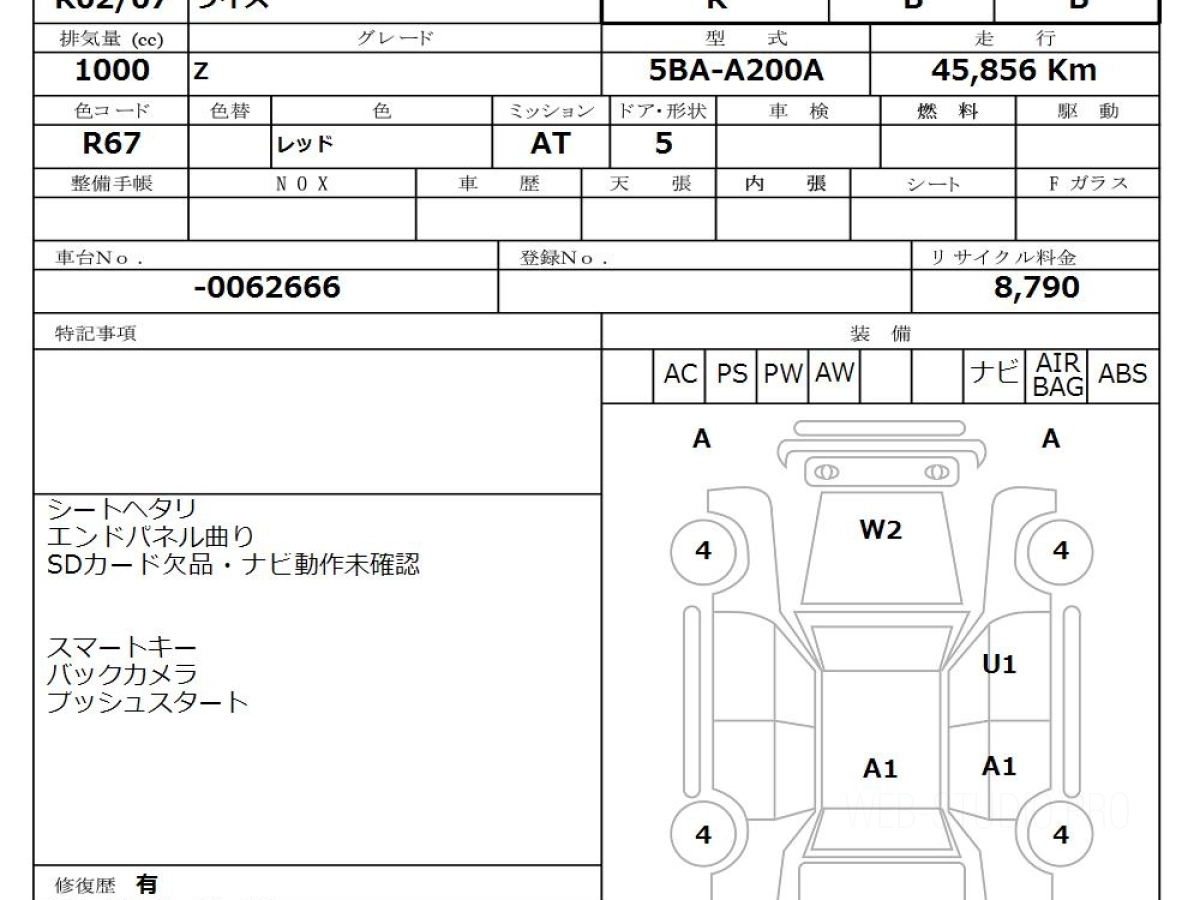The height and width of the screenshot is (900, 1200).
Task: Select the プッシュスタート feature line
Action: [x=147, y=702]
